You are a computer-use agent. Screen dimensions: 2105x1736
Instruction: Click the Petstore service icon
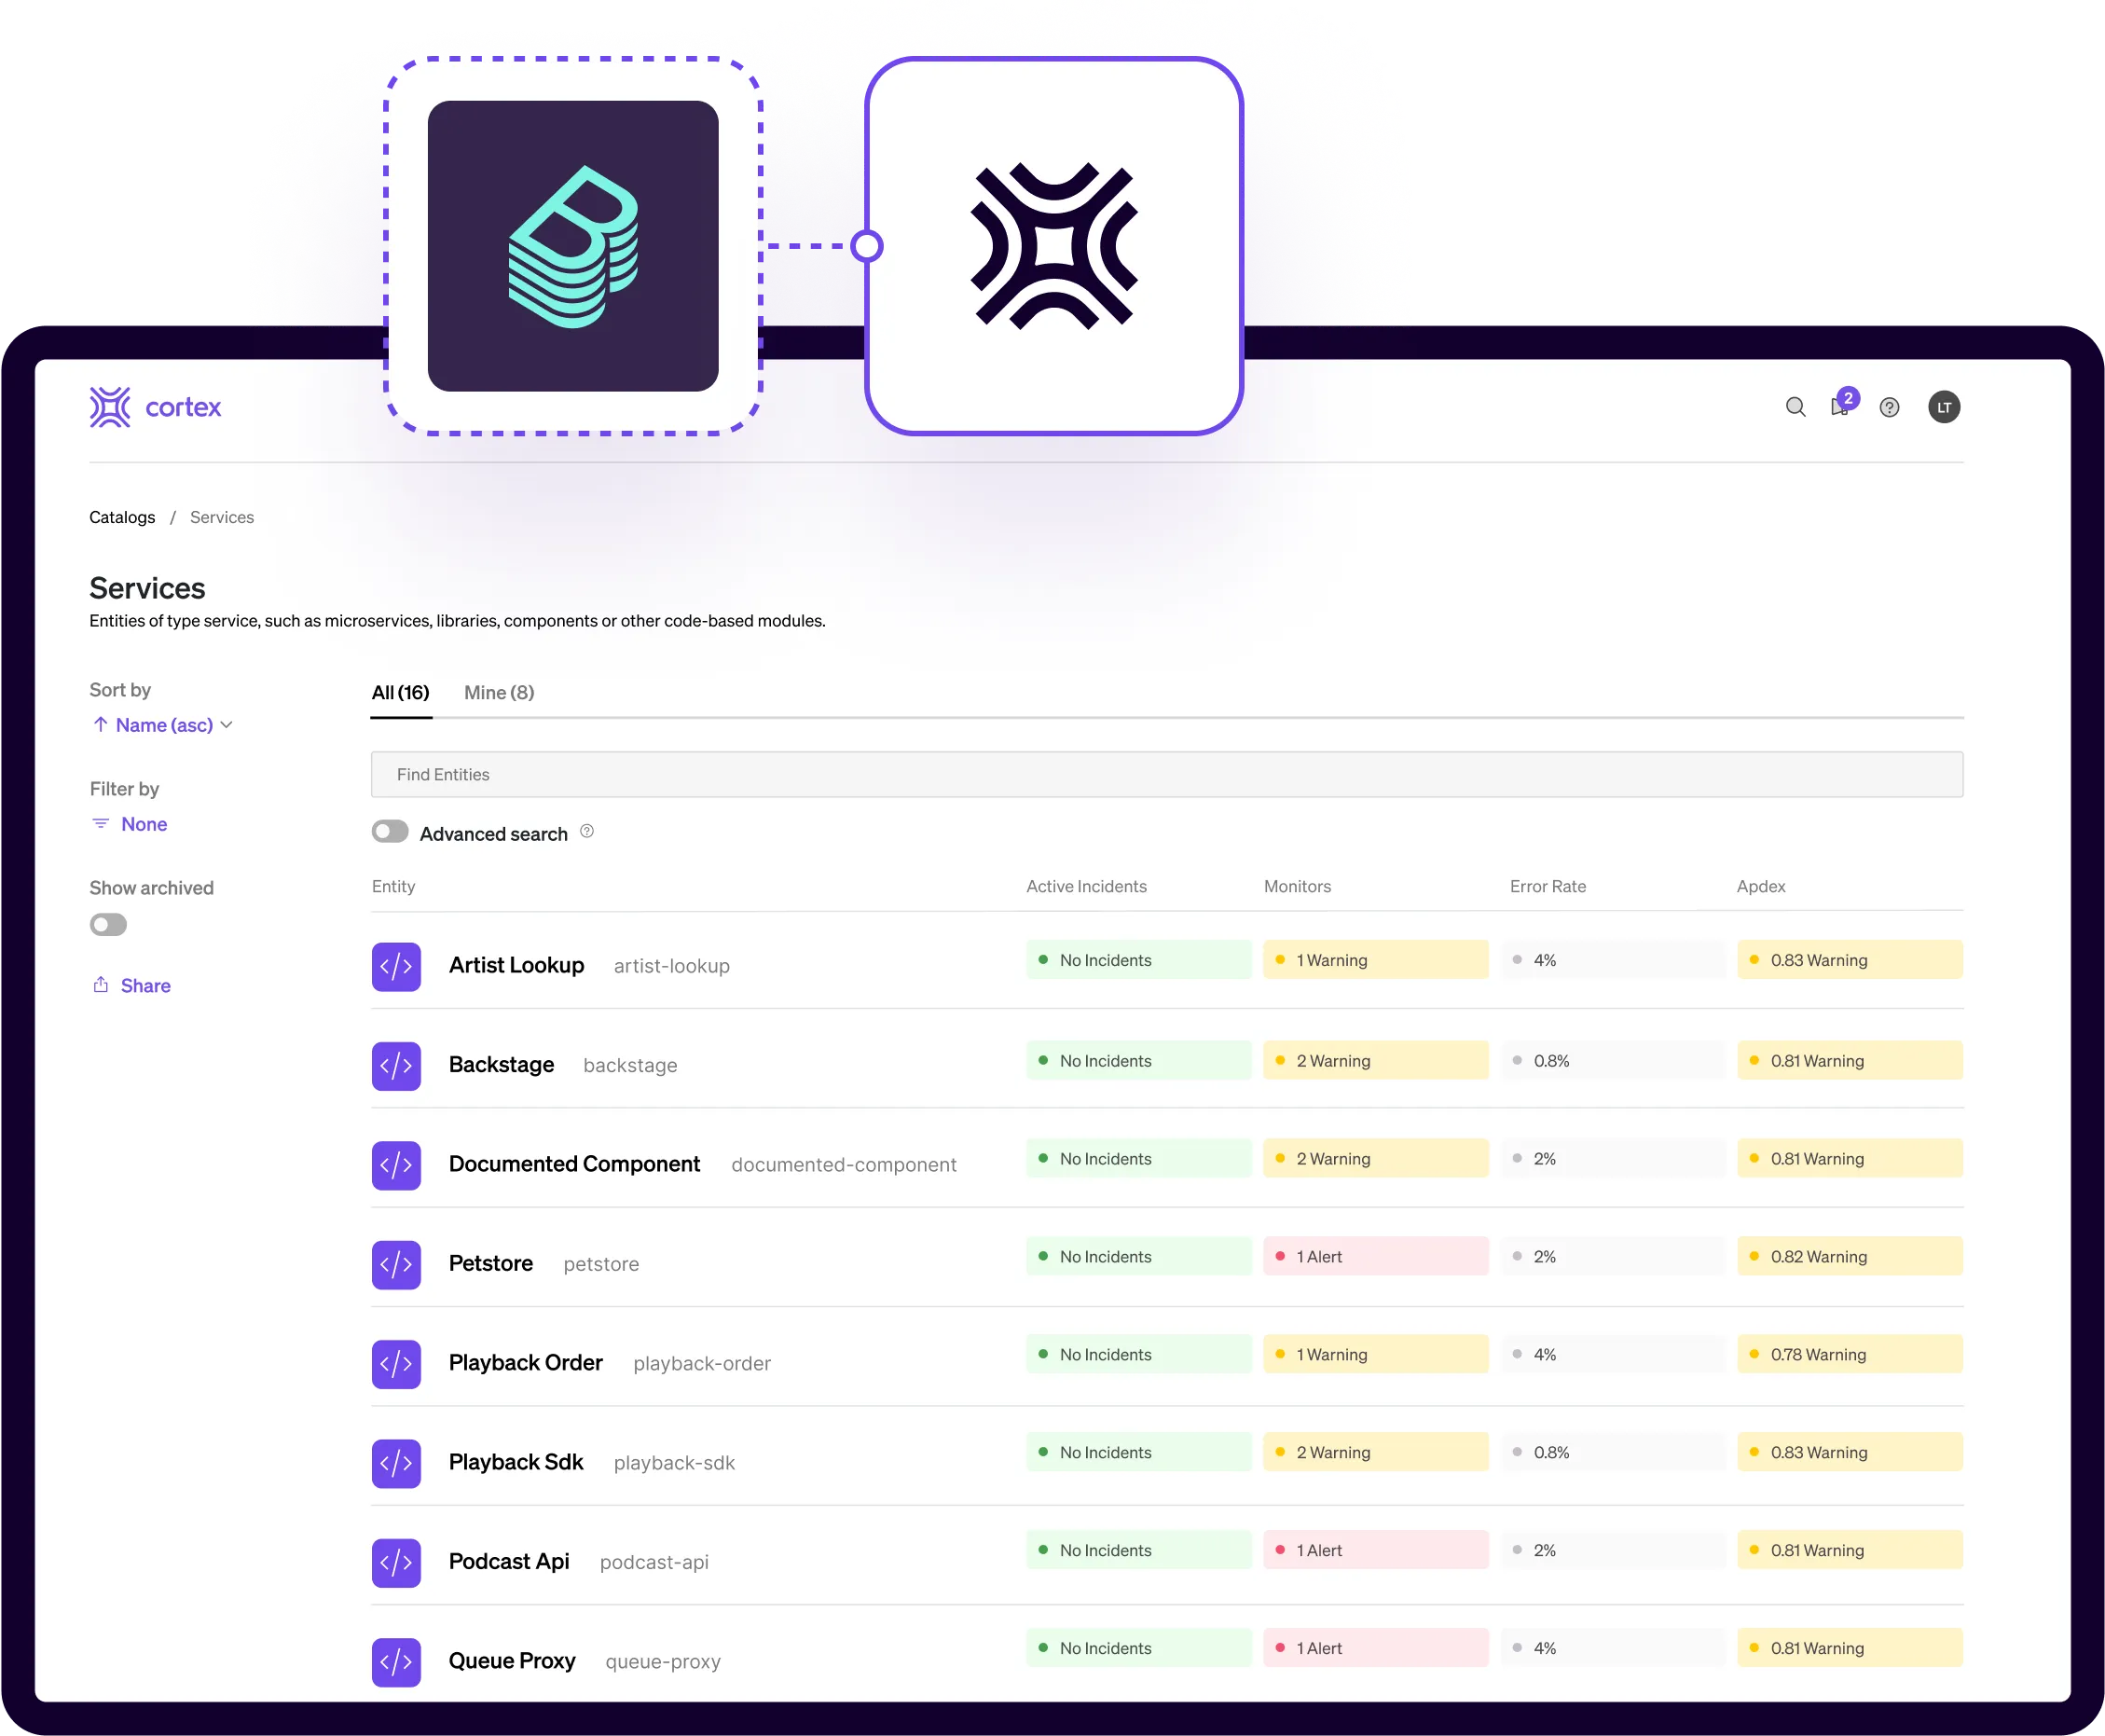point(396,1264)
